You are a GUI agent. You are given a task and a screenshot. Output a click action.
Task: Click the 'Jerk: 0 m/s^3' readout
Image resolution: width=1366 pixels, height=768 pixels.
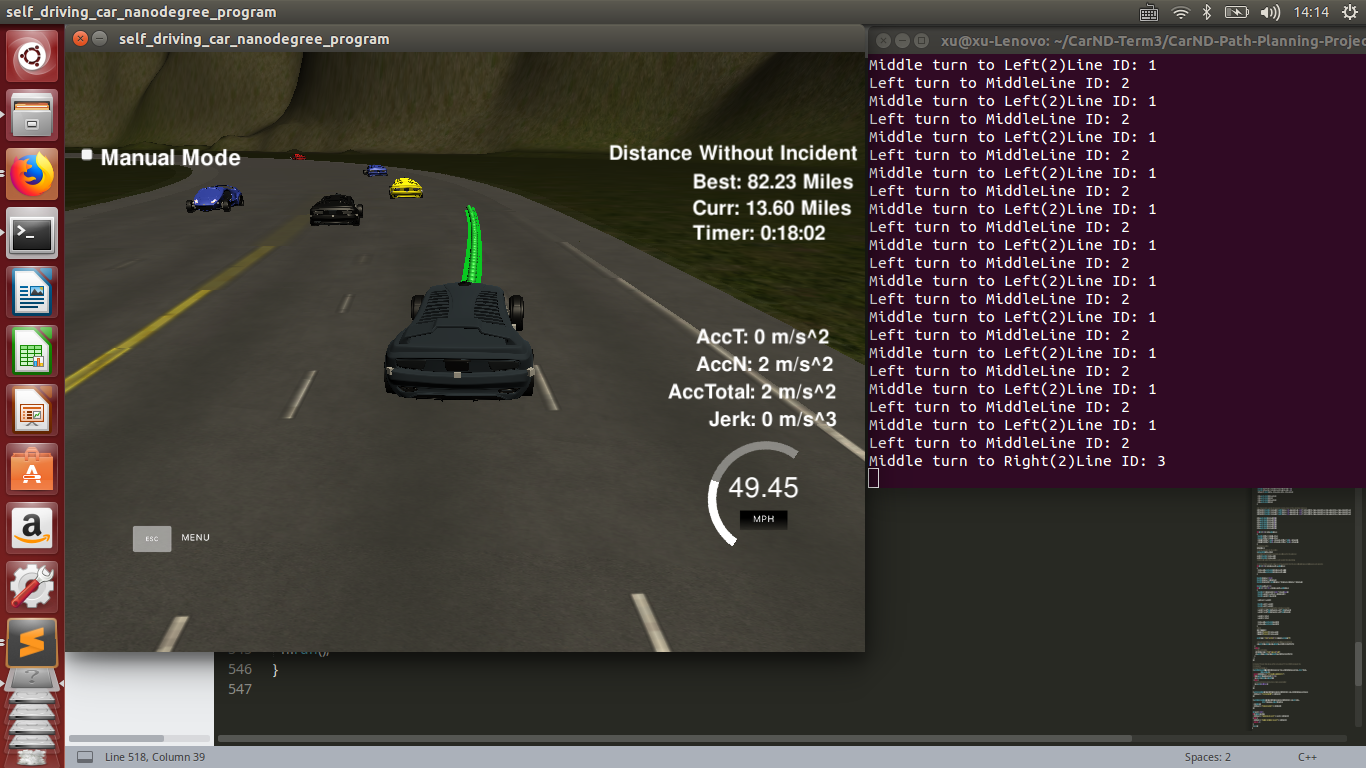click(773, 419)
